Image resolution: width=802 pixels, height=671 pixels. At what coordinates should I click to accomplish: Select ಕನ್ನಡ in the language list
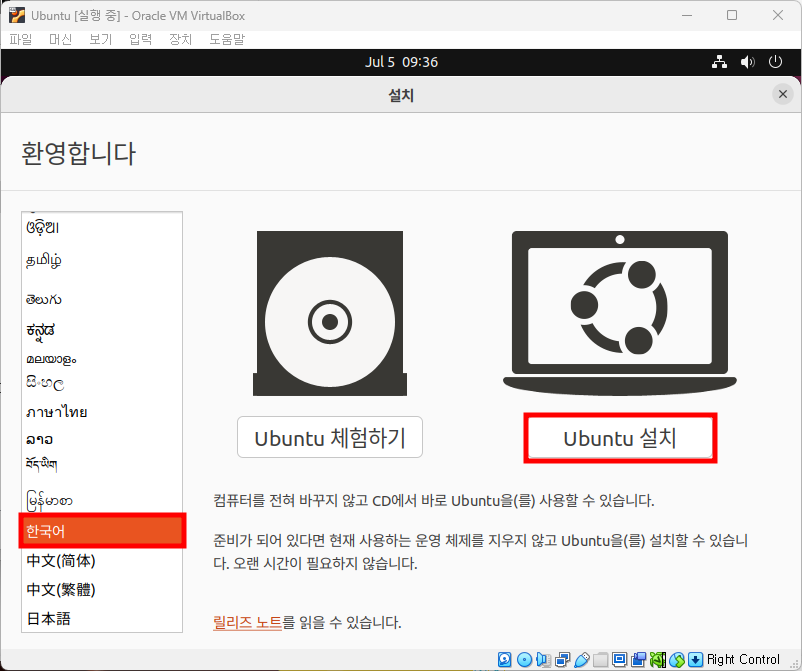pyautogui.click(x=102, y=331)
